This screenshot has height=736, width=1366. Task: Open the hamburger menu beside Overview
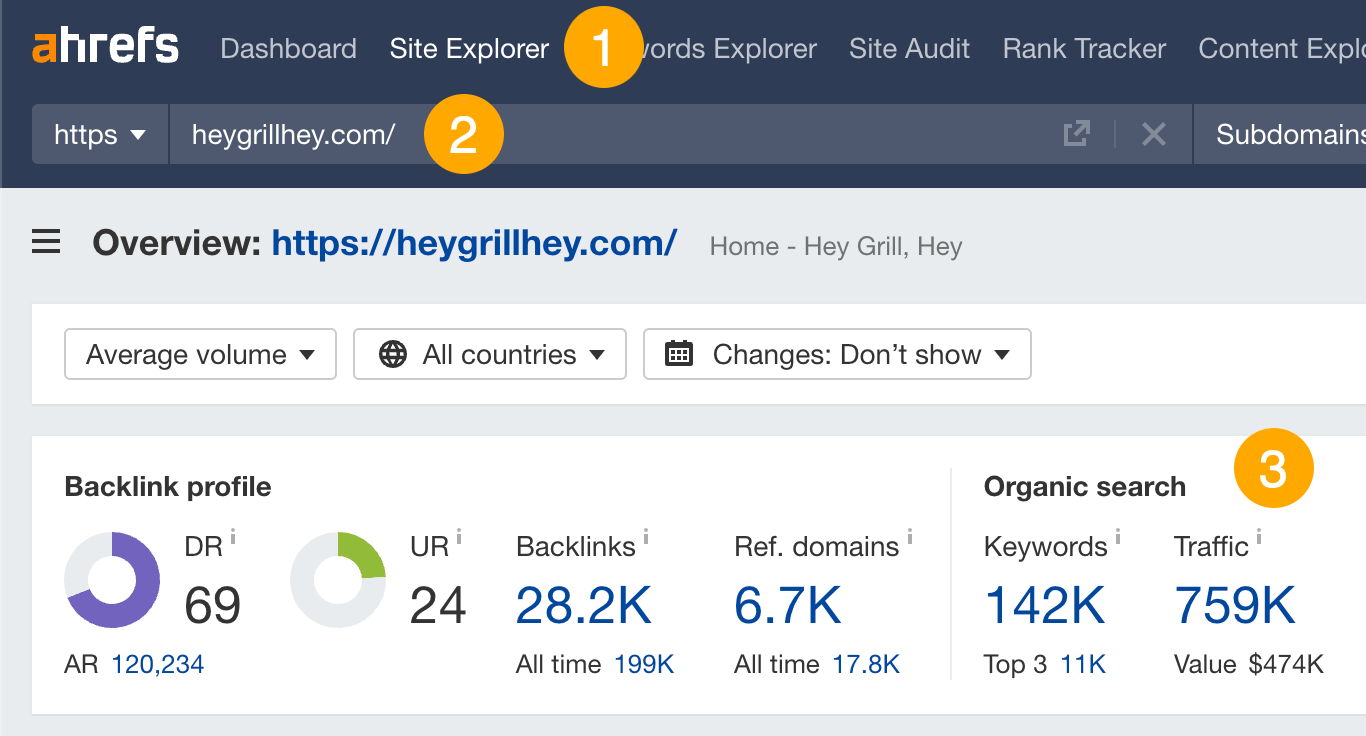pos(45,241)
